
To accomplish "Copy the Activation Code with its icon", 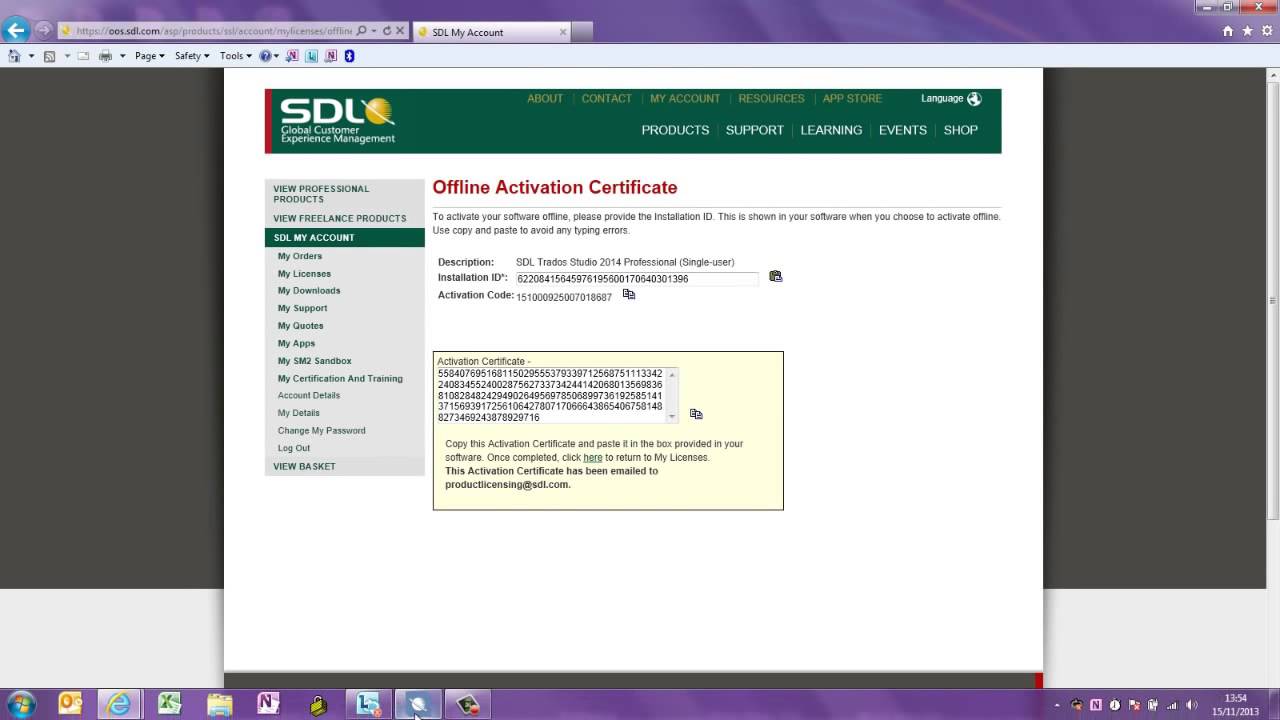I will 629,294.
